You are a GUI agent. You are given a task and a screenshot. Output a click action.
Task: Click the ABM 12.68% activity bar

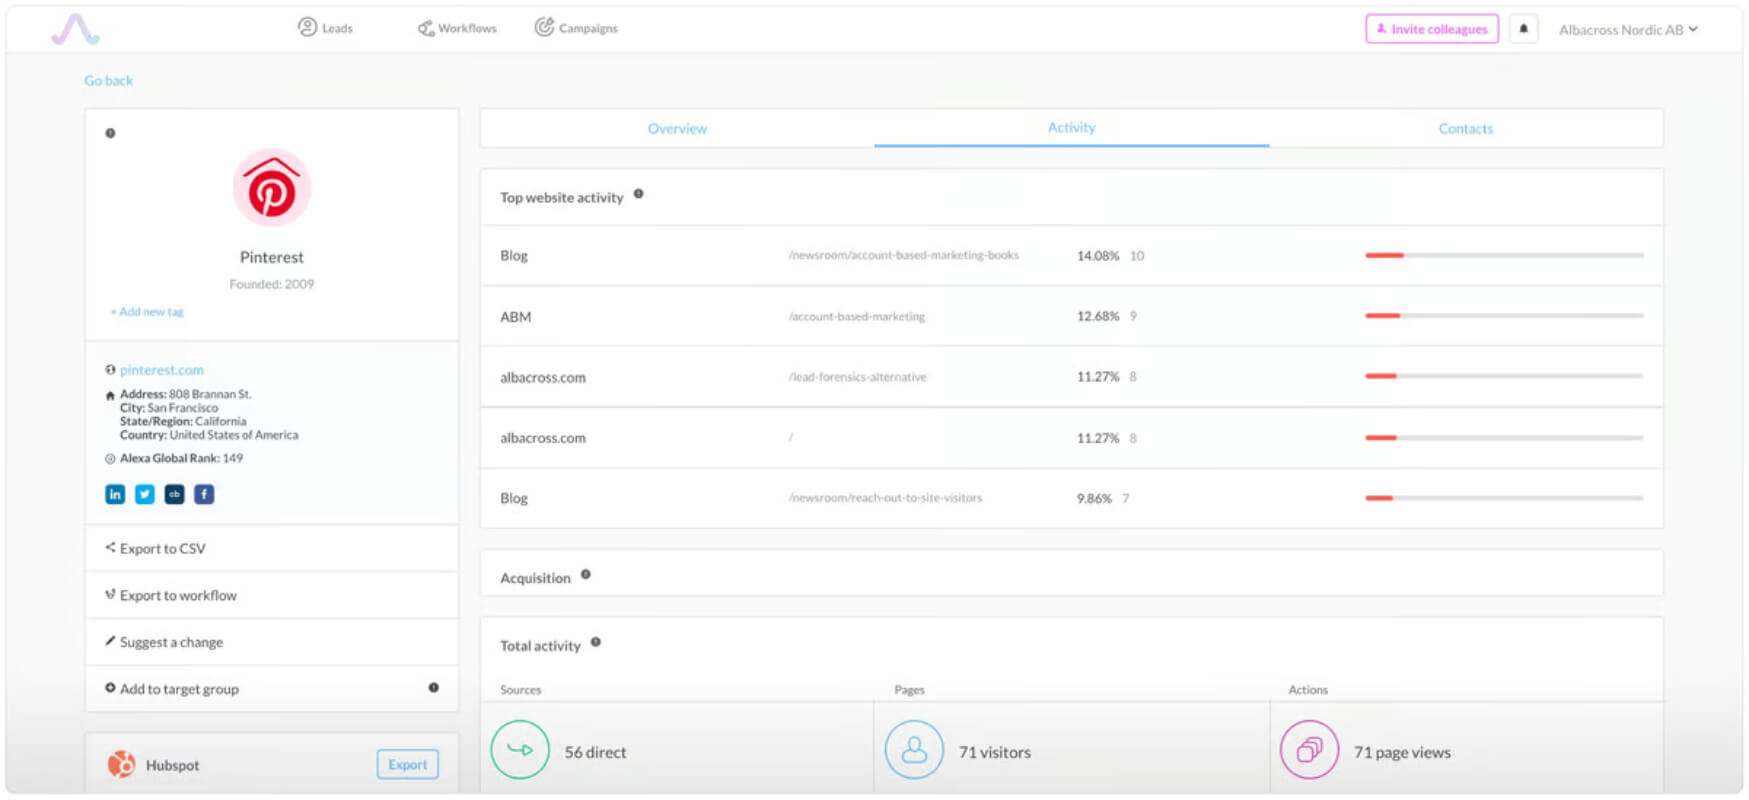click(x=1504, y=316)
